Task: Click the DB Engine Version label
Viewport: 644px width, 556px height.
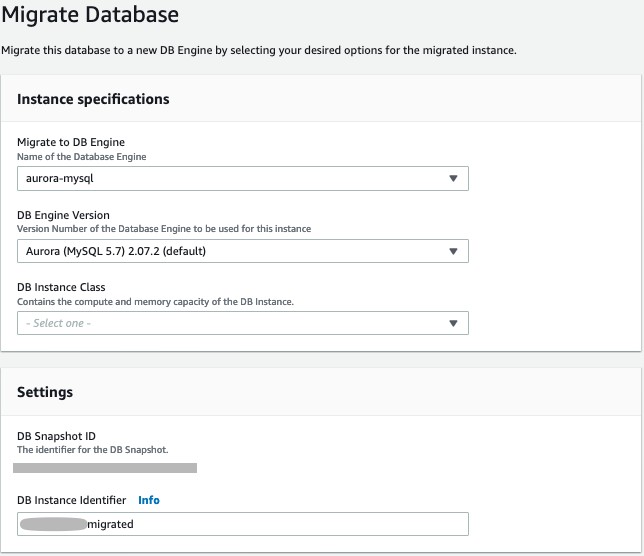Action: 63,215
